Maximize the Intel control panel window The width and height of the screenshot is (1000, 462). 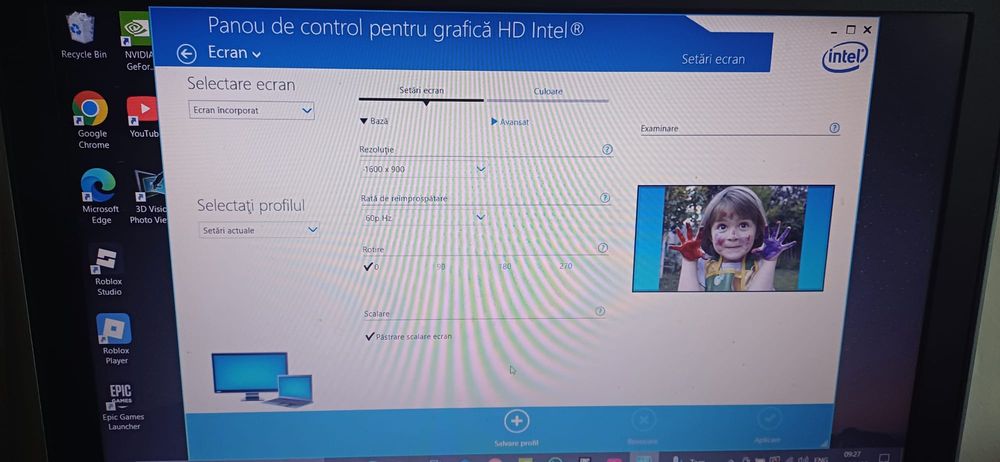point(851,29)
